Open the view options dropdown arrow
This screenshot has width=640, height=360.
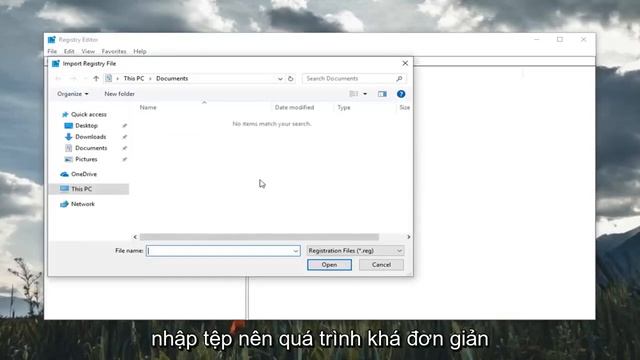[365, 94]
